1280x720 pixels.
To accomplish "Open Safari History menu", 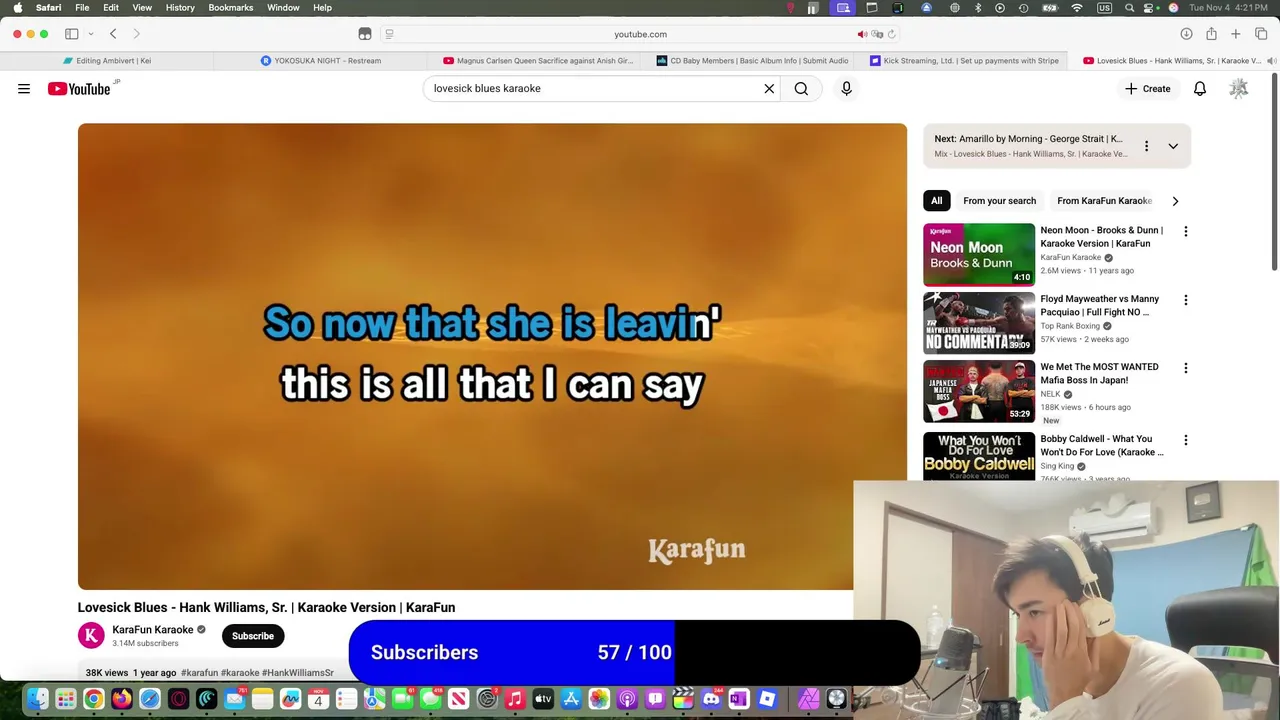I will [x=180, y=8].
